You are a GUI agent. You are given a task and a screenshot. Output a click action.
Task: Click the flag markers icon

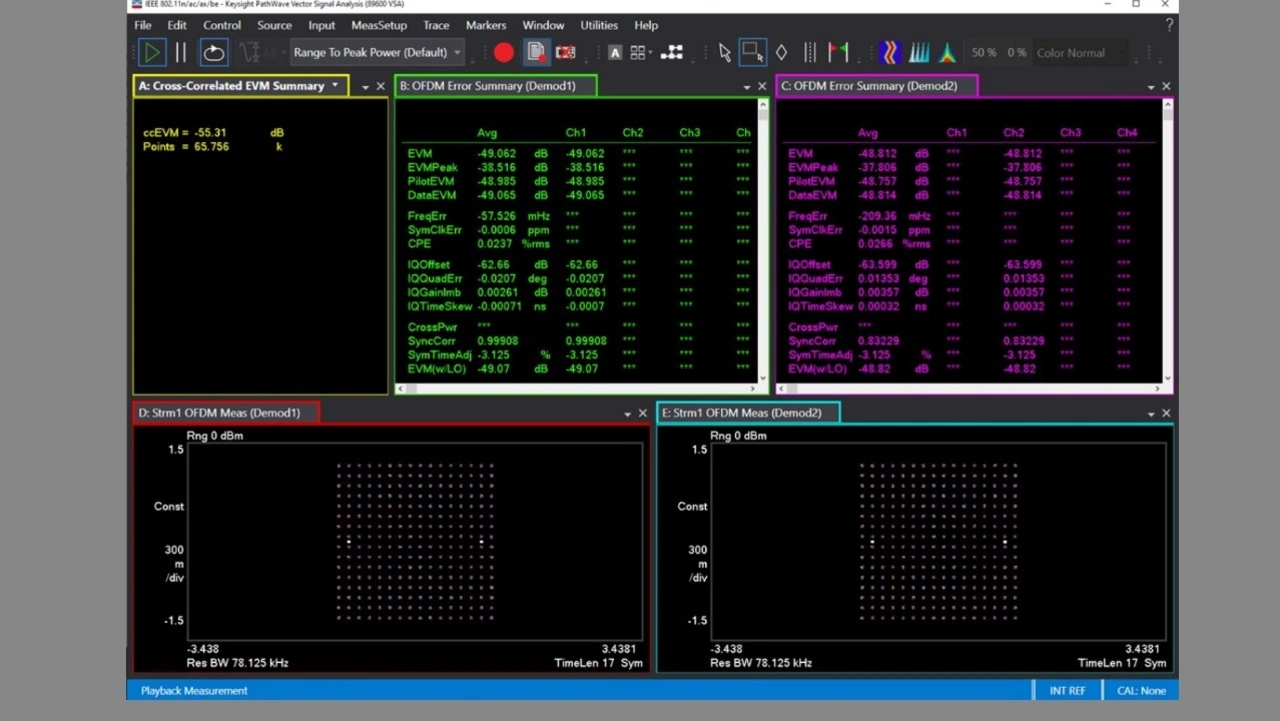(x=839, y=53)
